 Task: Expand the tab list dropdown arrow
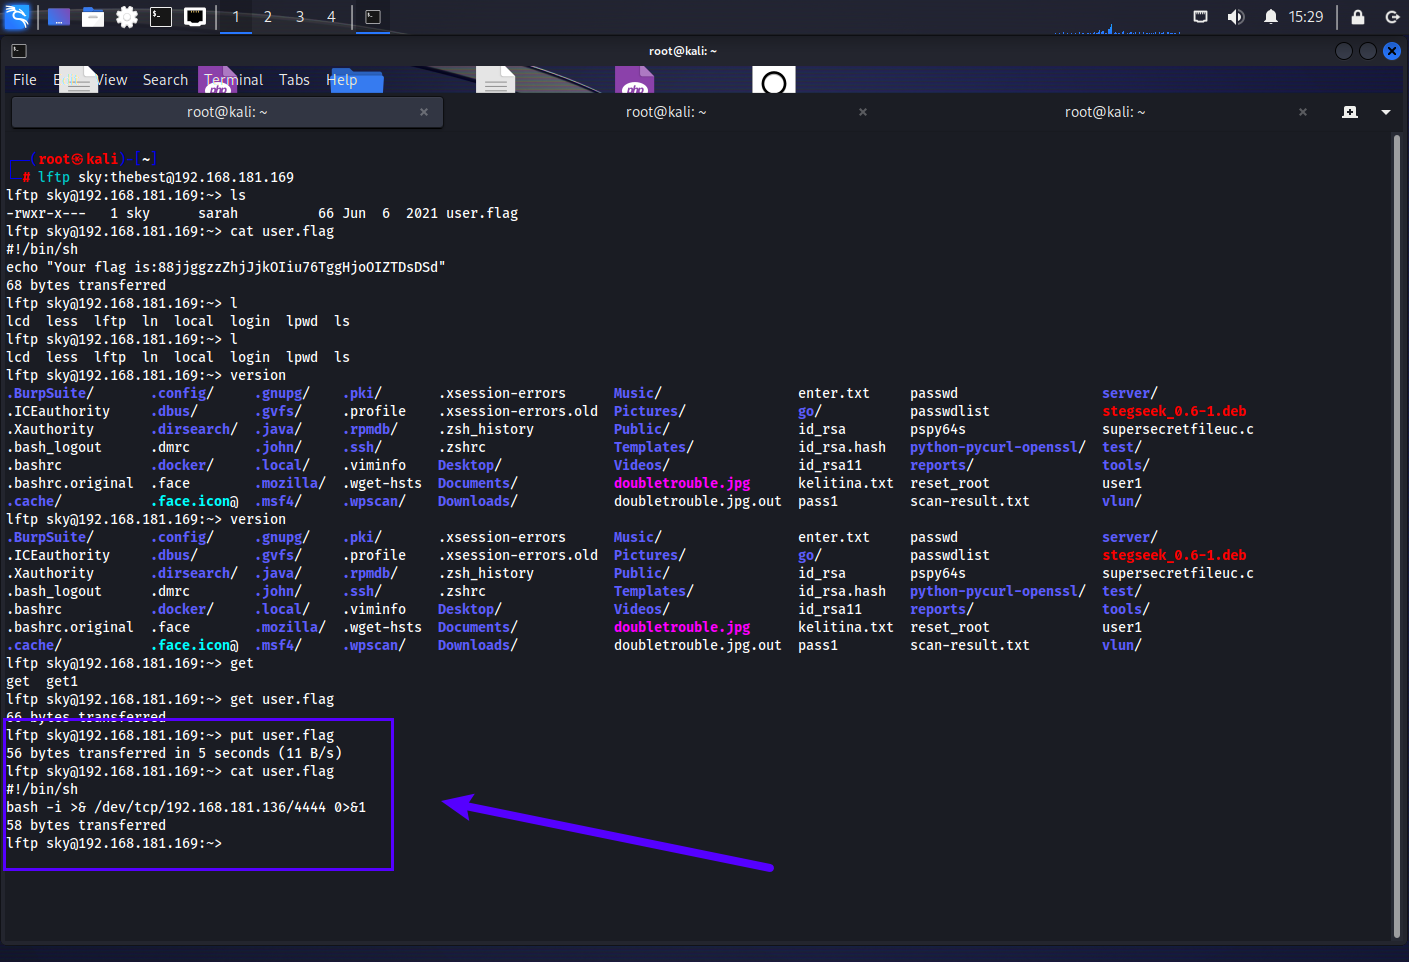[x=1386, y=112]
